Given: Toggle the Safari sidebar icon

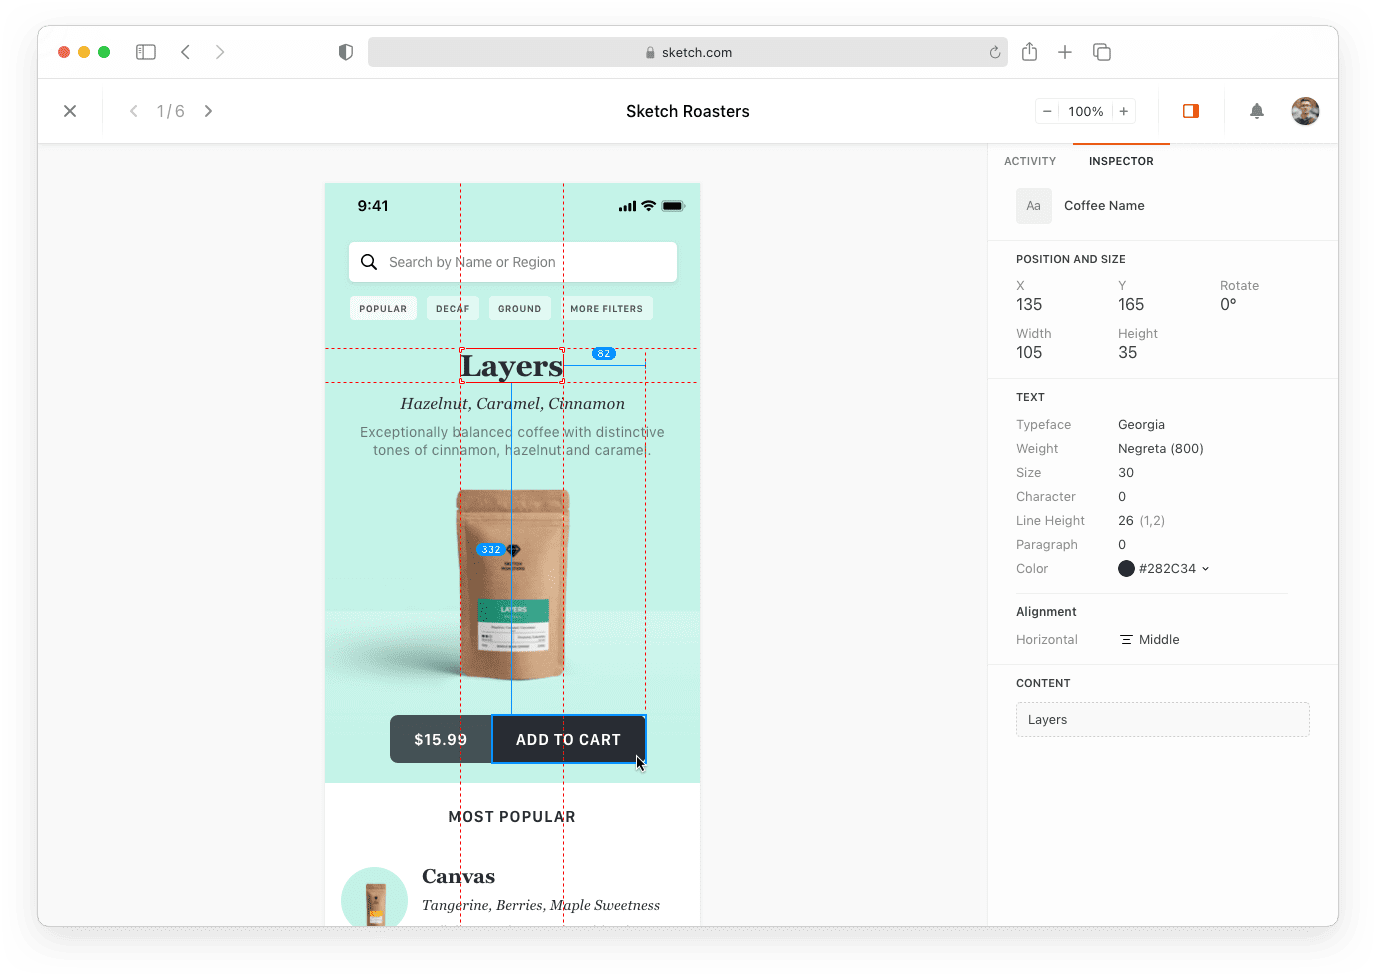Looking at the screenshot, I should [146, 52].
